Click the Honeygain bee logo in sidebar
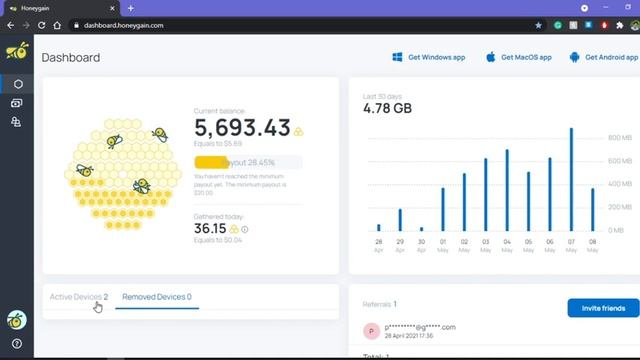Image resolution: width=640 pixels, height=360 pixels. coord(17,51)
